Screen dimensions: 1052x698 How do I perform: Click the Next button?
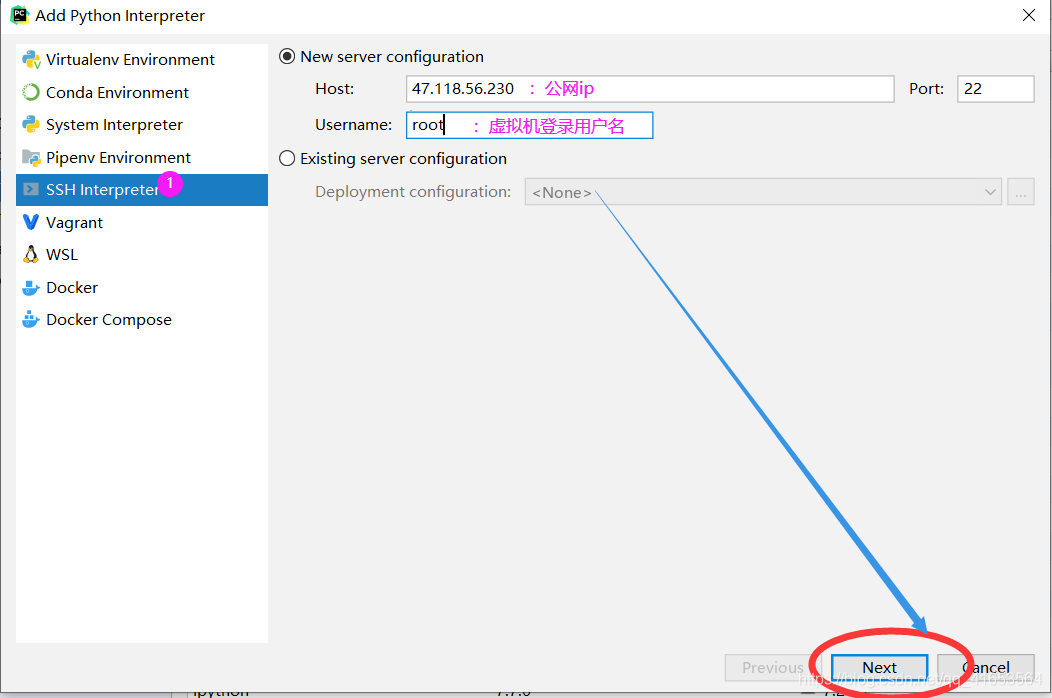(x=880, y=668)
